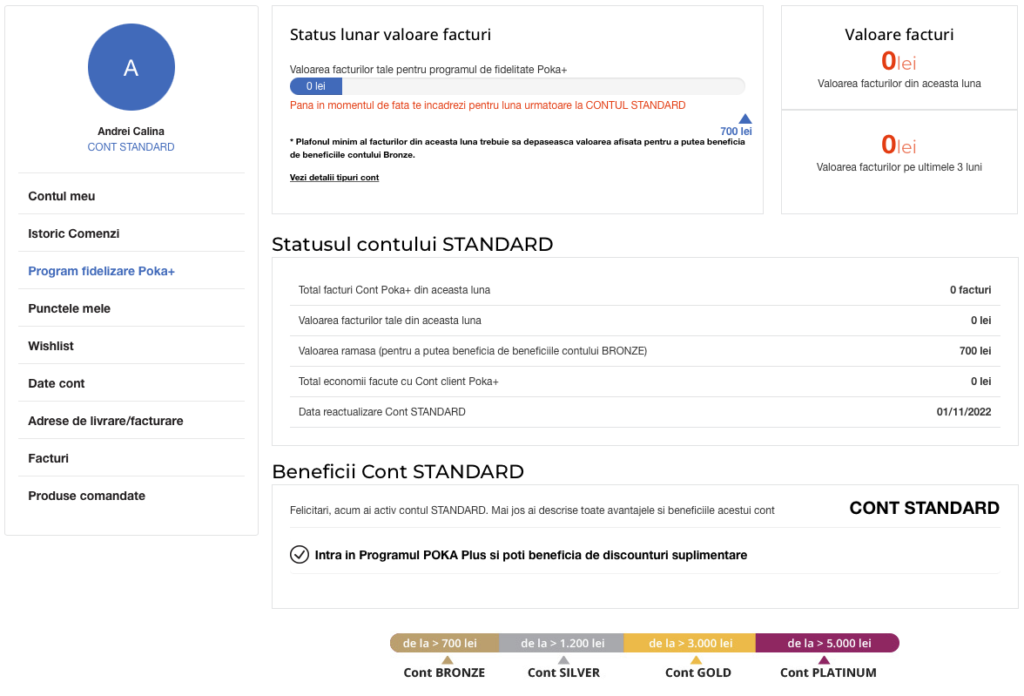Open Produse comandate menu item
The width and height of the screenshot is (1024, 696).
87,496
